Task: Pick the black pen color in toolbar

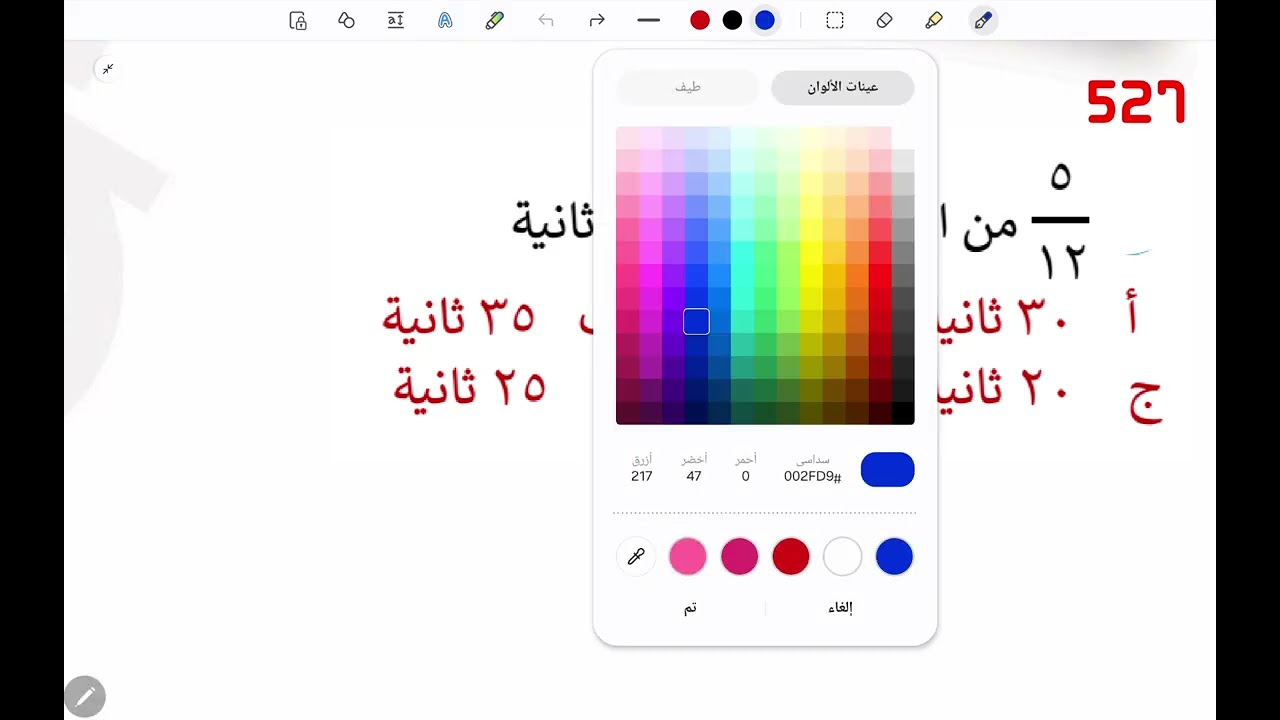Action: pos(732,20)
